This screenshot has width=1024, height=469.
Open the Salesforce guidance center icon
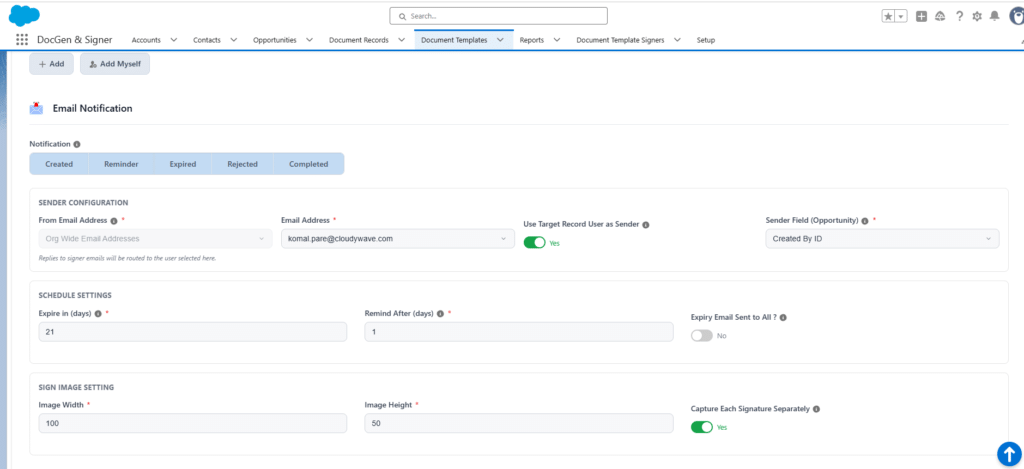pyautogui.click(x=940, y=16)
